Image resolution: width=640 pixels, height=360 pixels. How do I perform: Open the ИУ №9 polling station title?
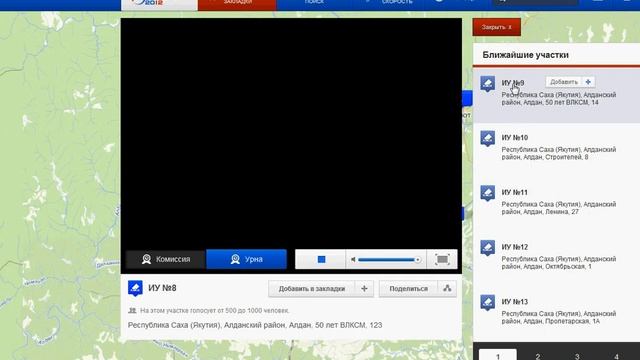(x=513, y=83)
